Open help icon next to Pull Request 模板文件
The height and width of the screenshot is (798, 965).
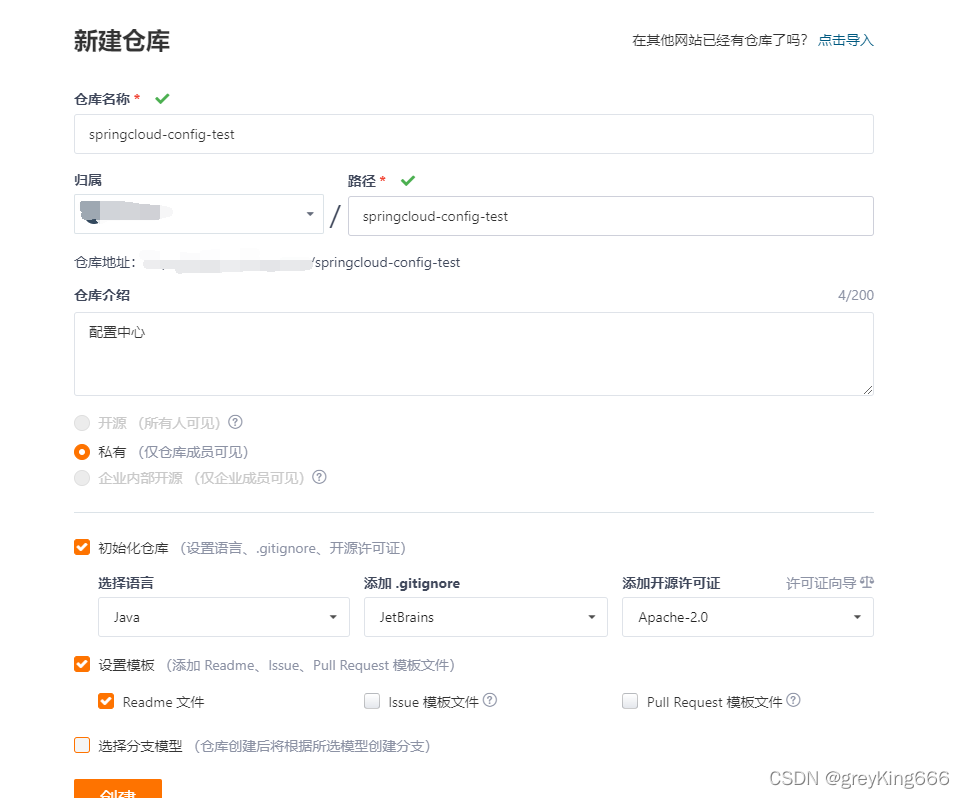coord(793,700)
